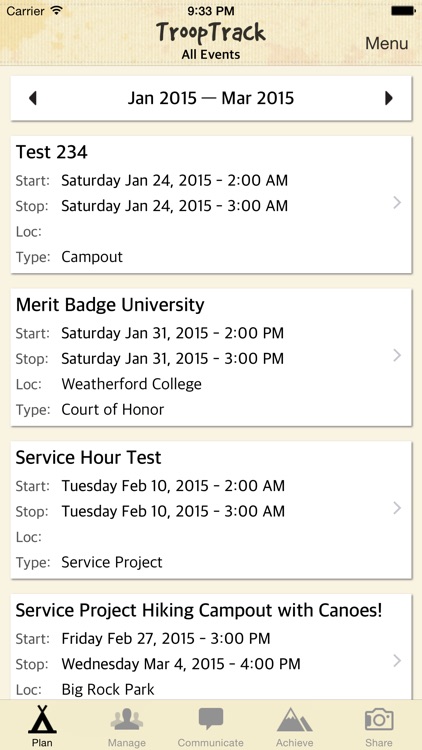Viewport: 422px width, 750px height.
Task: Expand Service Hour Test chevron
Action: pos(397,508)
